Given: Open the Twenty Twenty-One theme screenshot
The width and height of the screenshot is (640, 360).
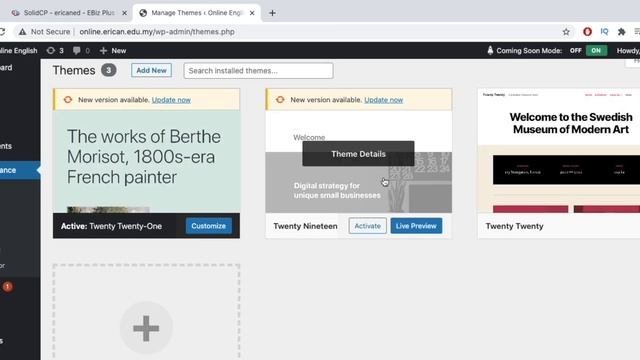Looking at the screenshot, I should [x=146, y=162].
